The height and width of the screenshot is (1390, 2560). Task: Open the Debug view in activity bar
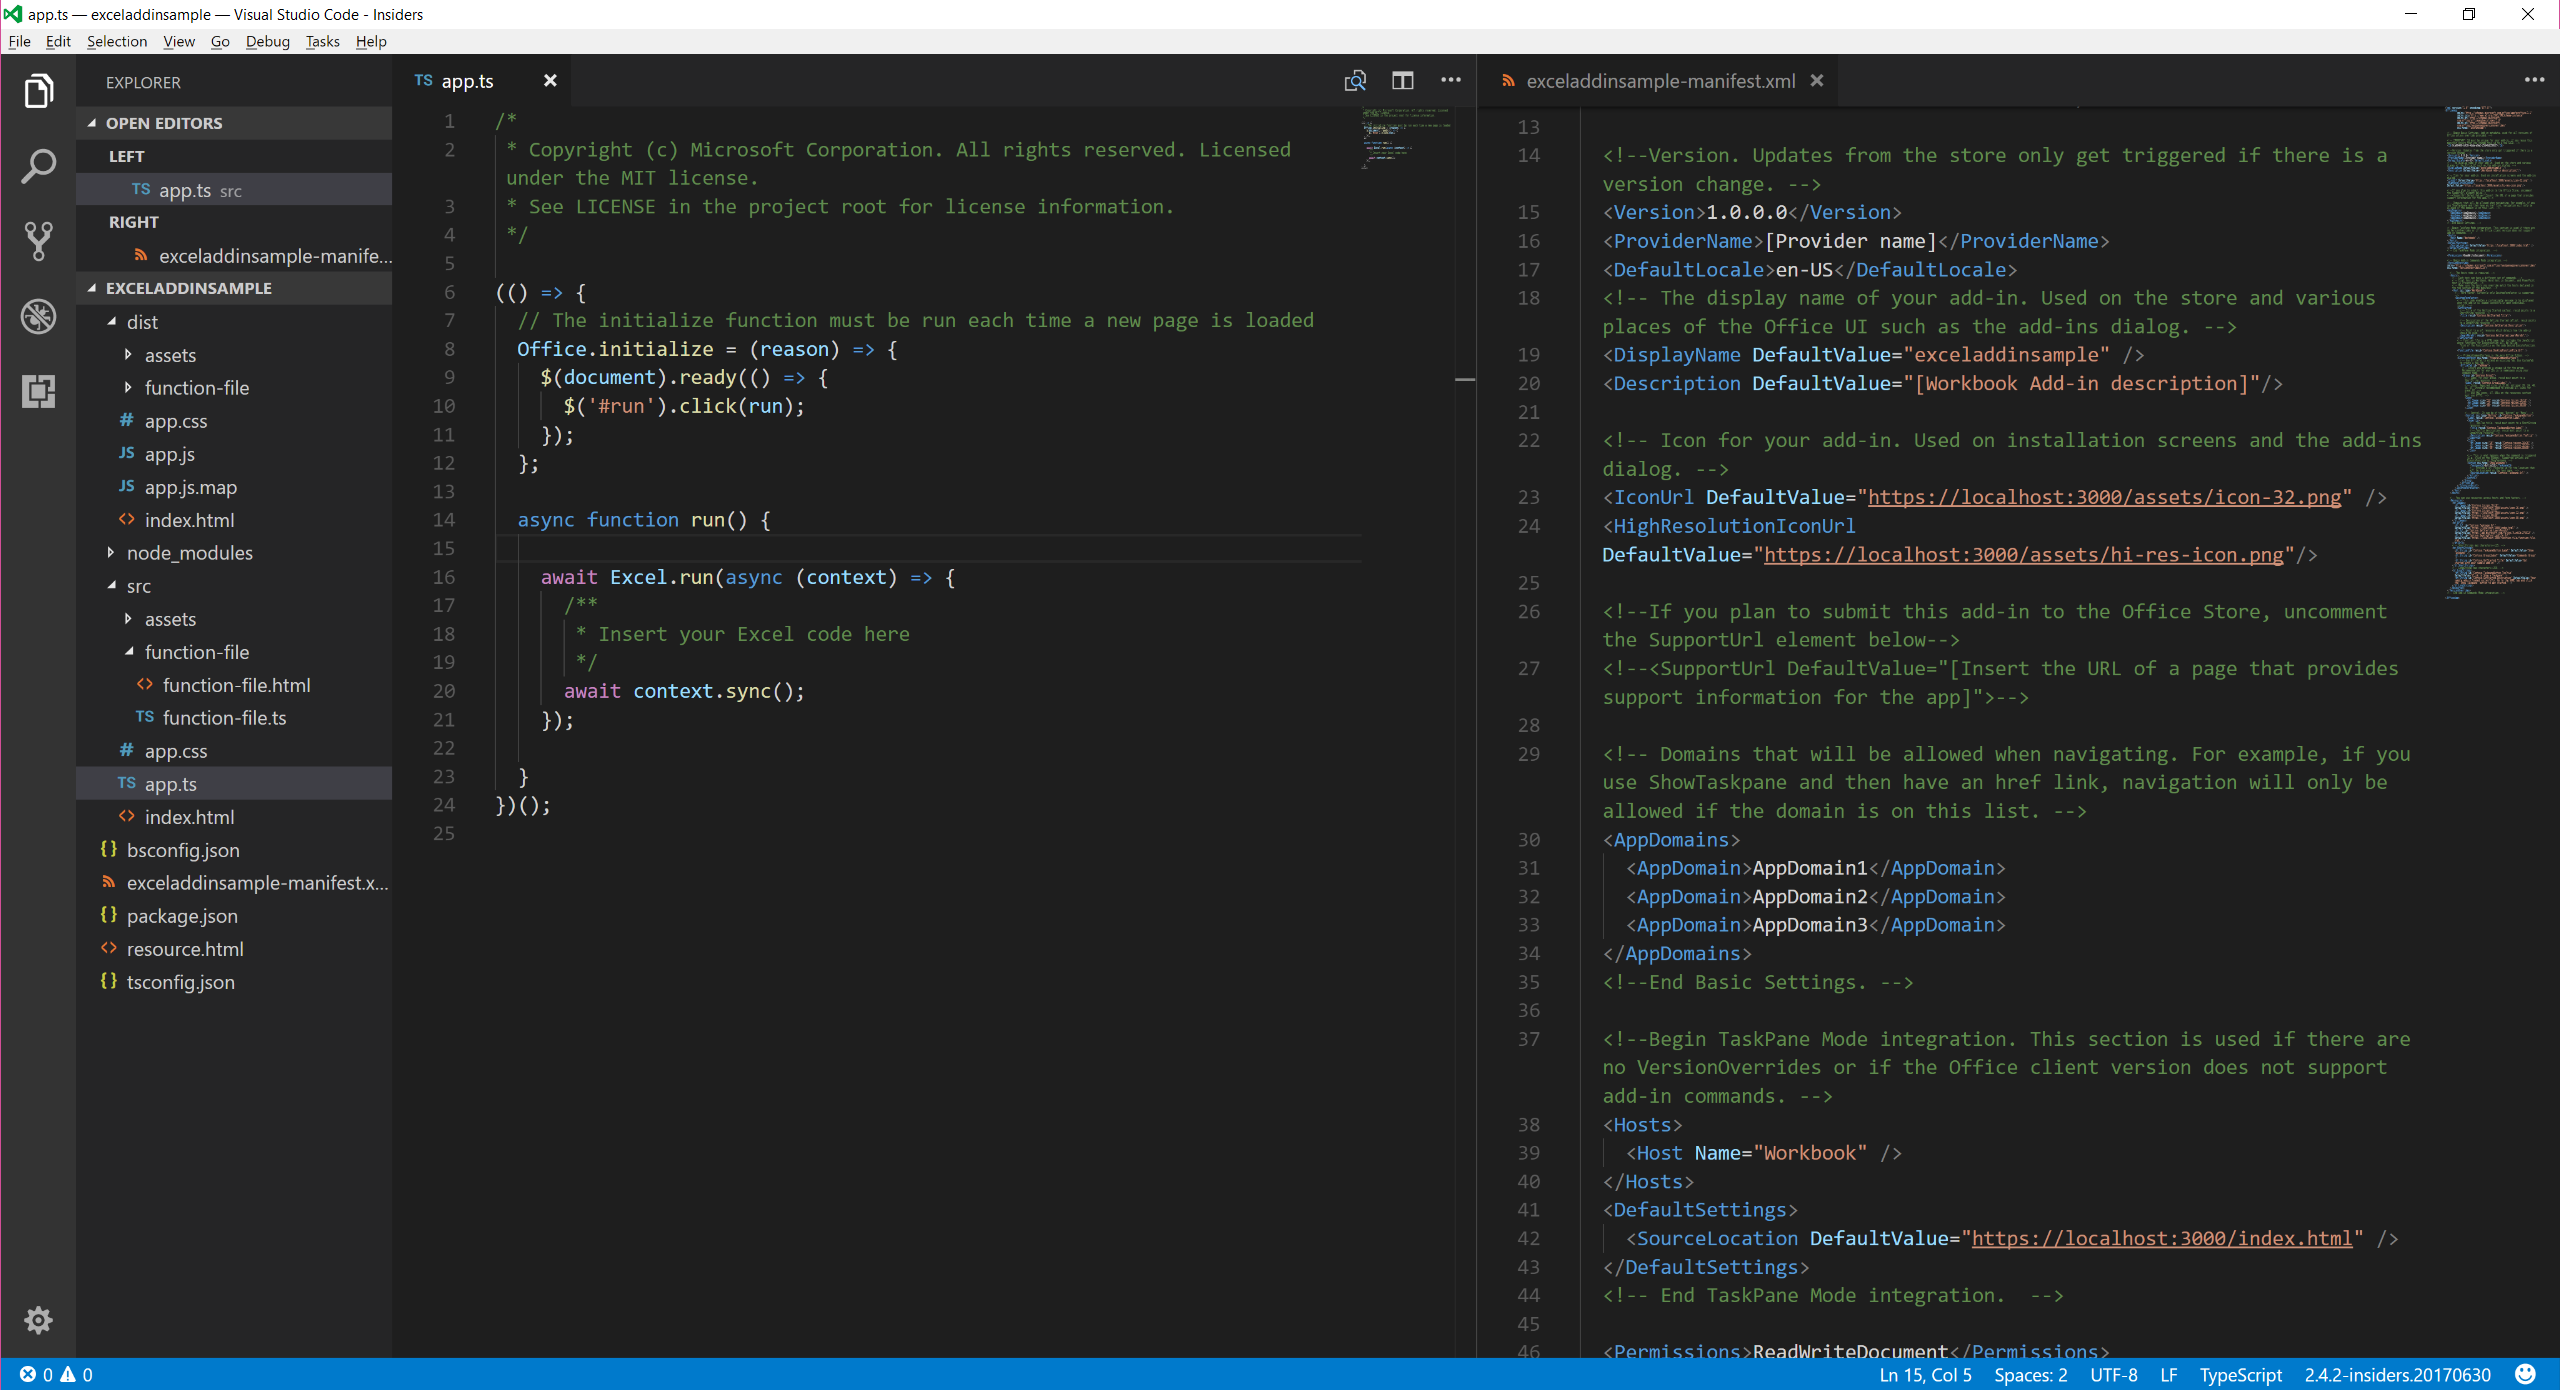[38, 316]
